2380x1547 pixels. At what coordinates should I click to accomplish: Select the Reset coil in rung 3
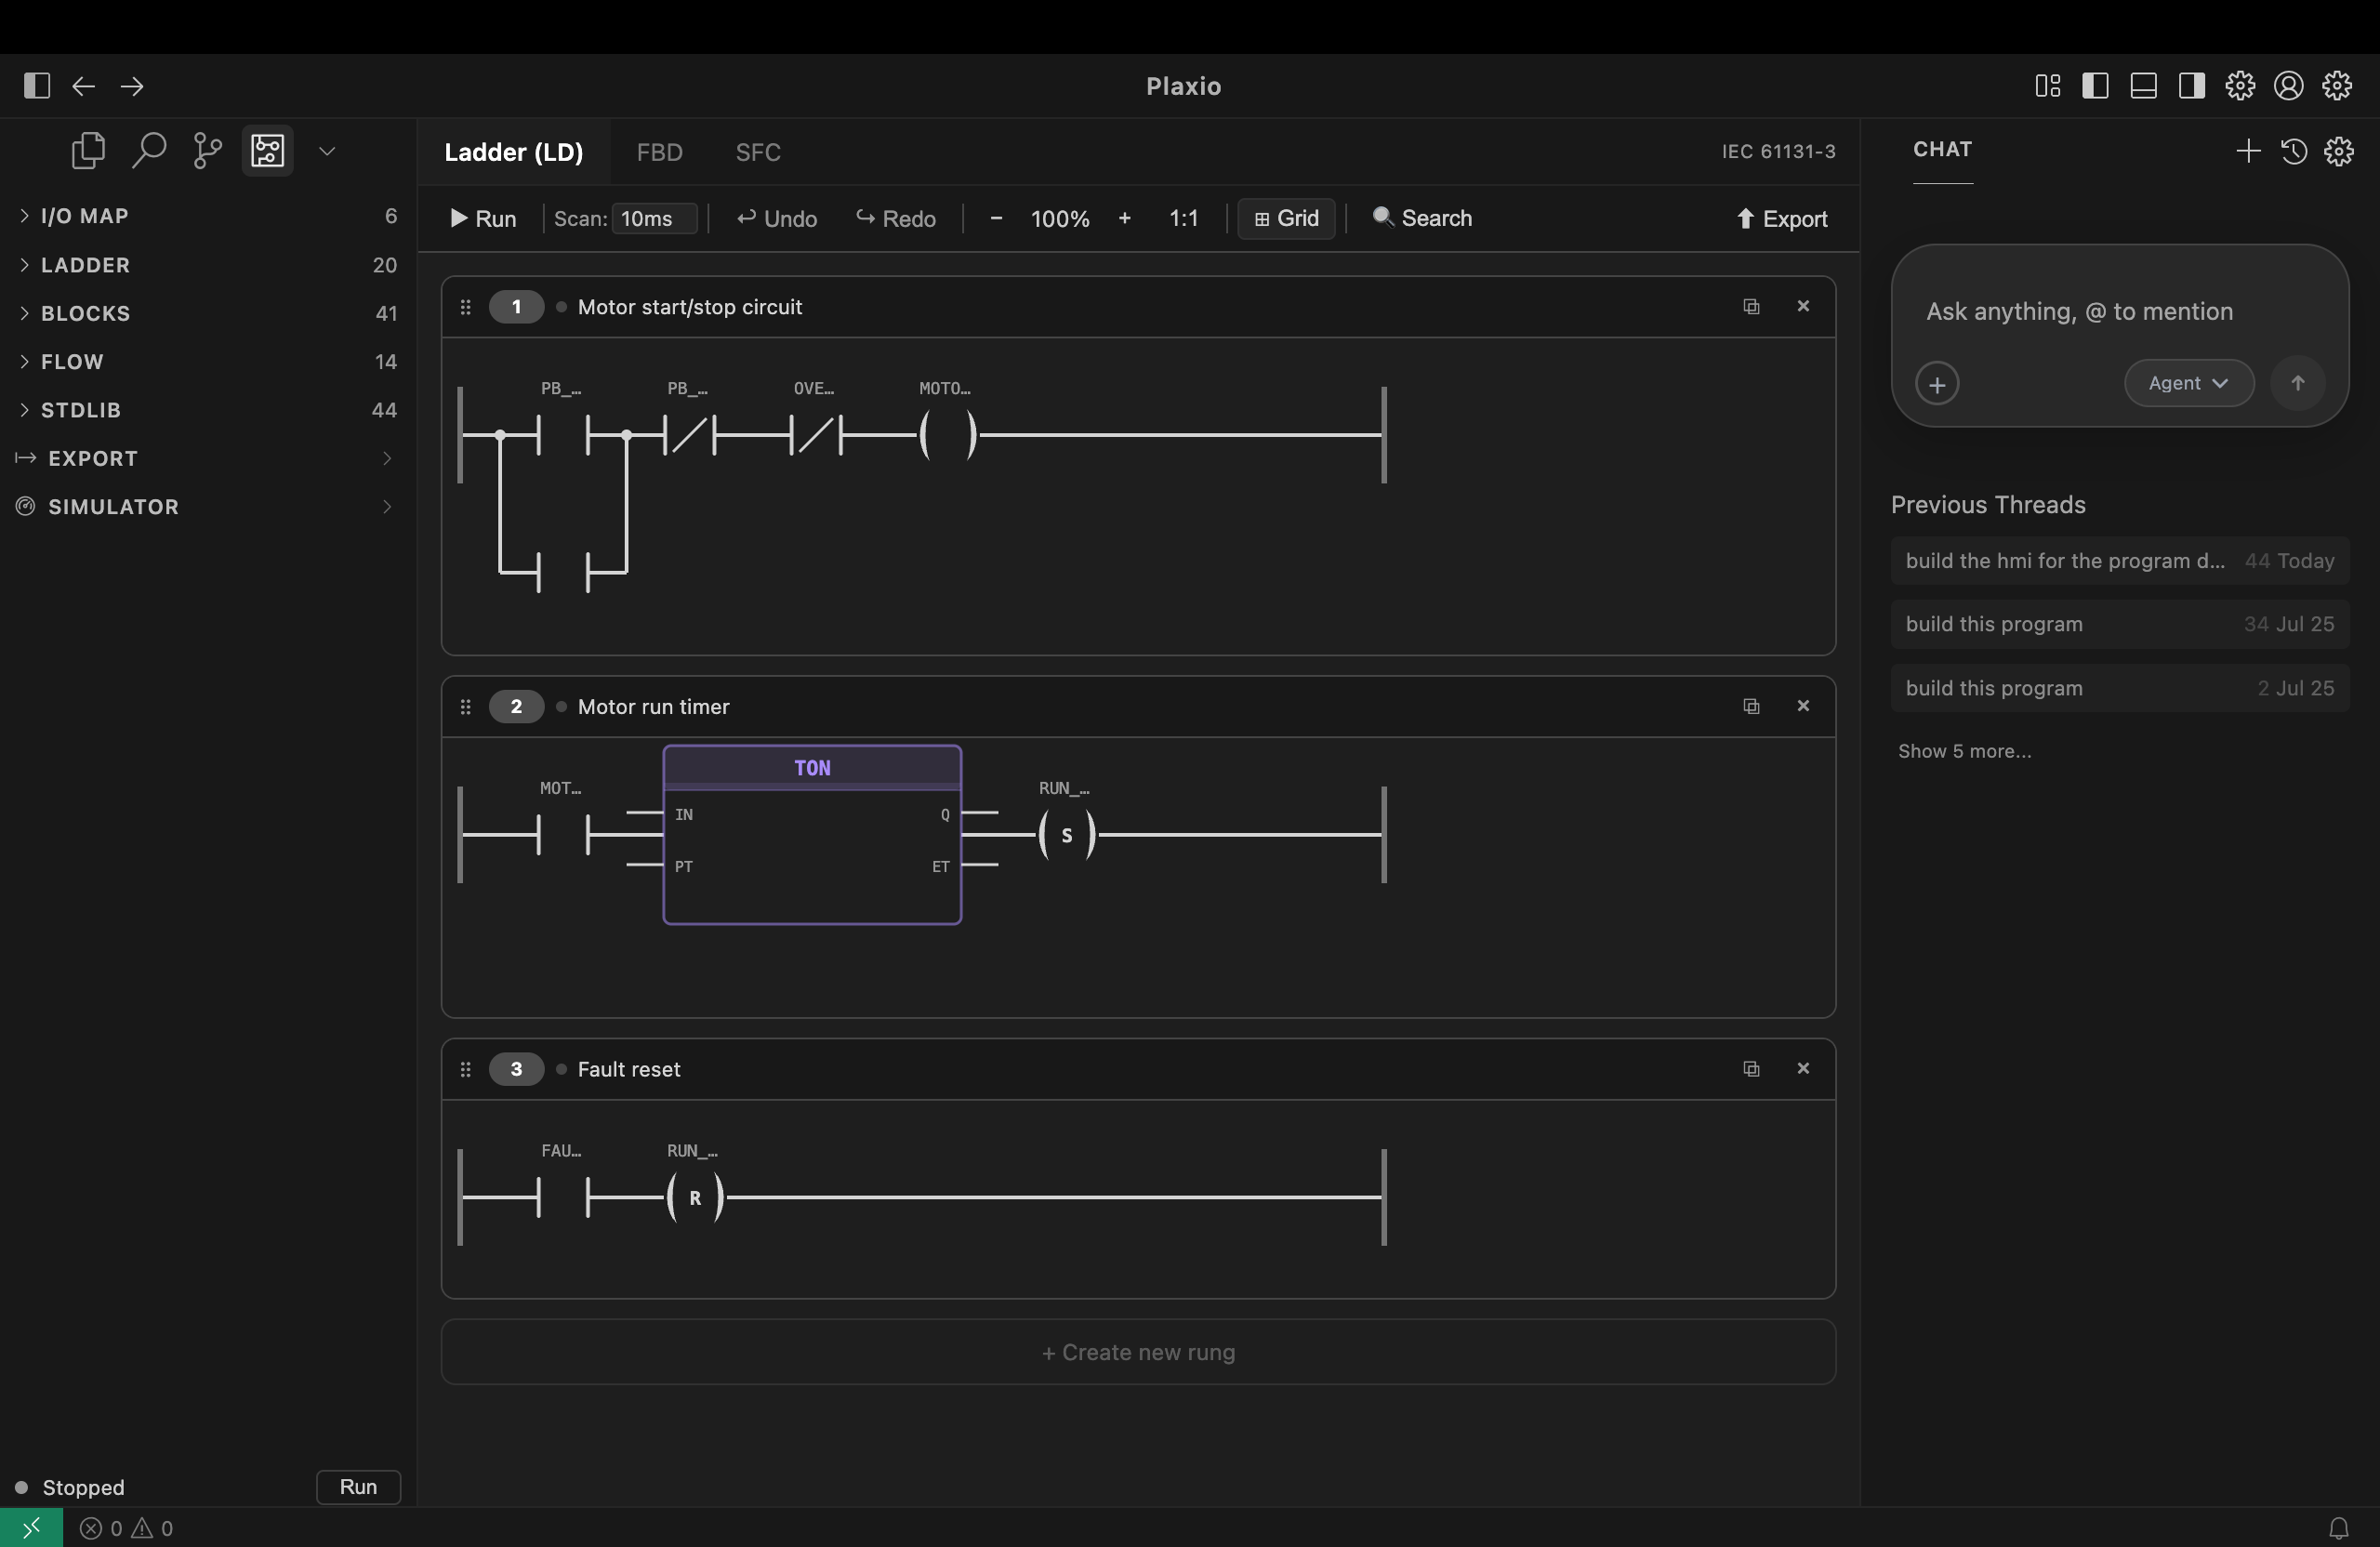pos(695,1198)
